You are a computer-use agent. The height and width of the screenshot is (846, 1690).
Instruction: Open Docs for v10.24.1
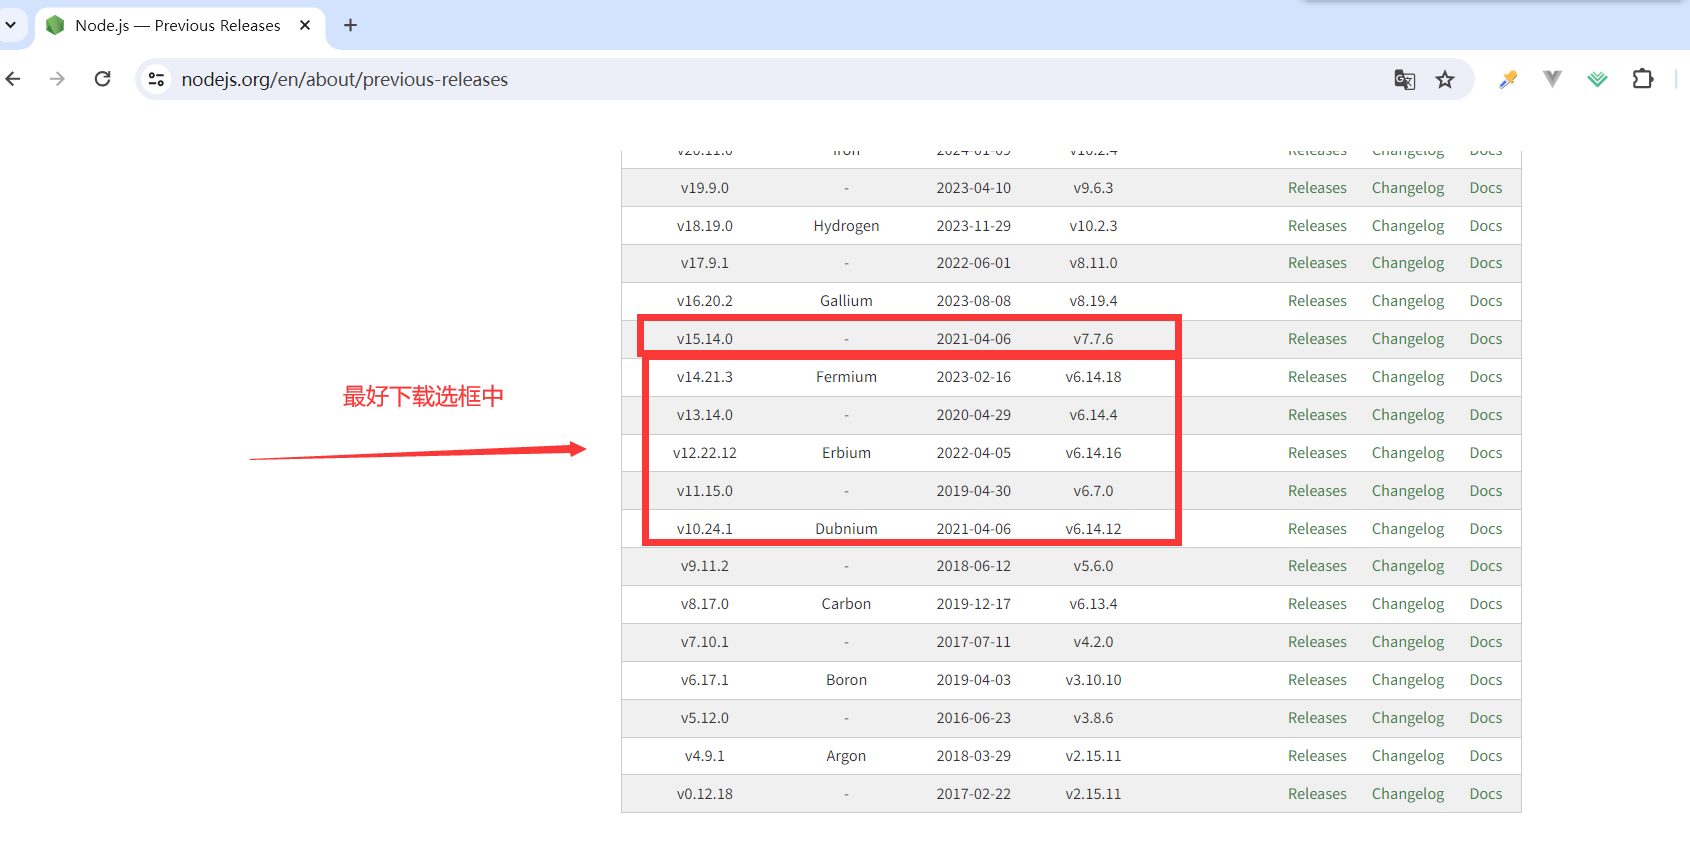pos(1486,529)
